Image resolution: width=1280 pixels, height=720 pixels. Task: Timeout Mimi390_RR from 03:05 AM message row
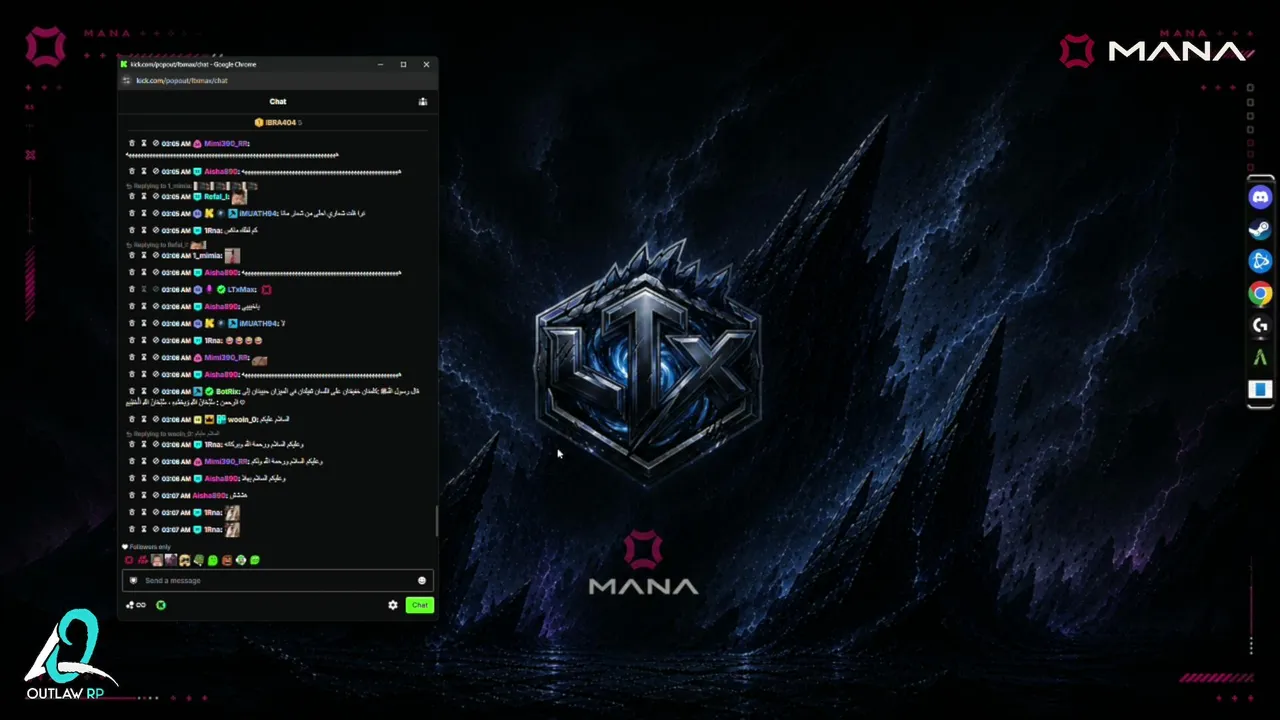(x=143, y=143)
